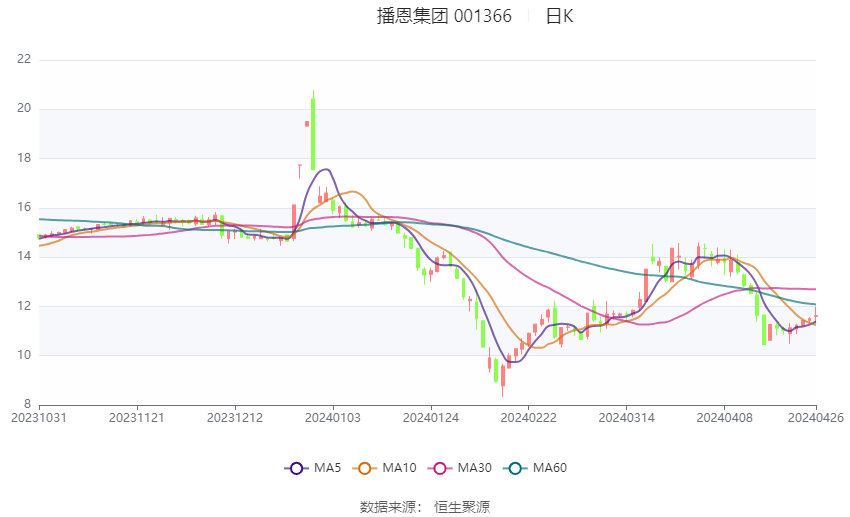Click the 22 price axis label
Image resolution: width=850 pixels, height=517 pixels.
24,59
